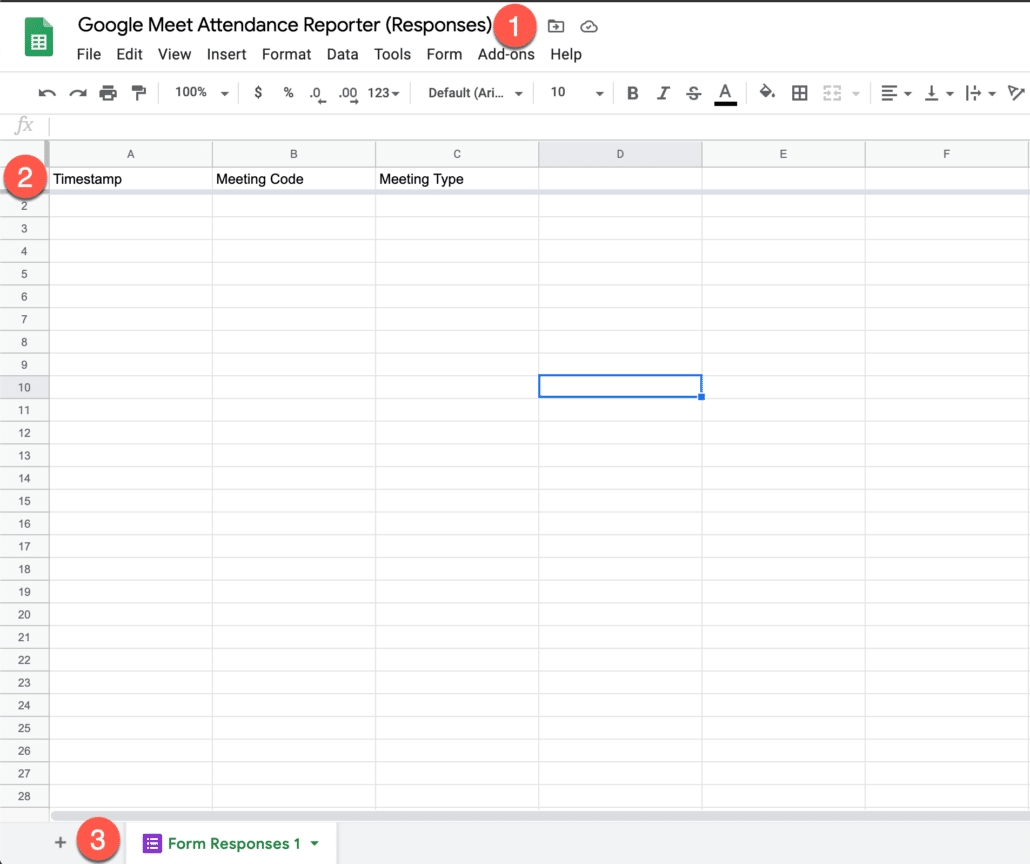Expand the merge cells dropdown arrow

pos(855,94)
